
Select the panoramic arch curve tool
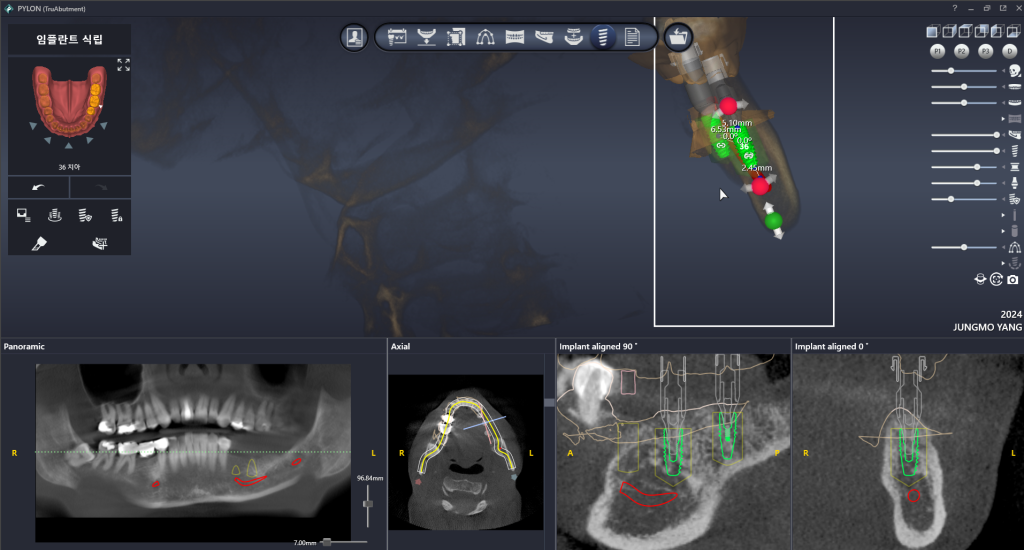pos(485,38)
